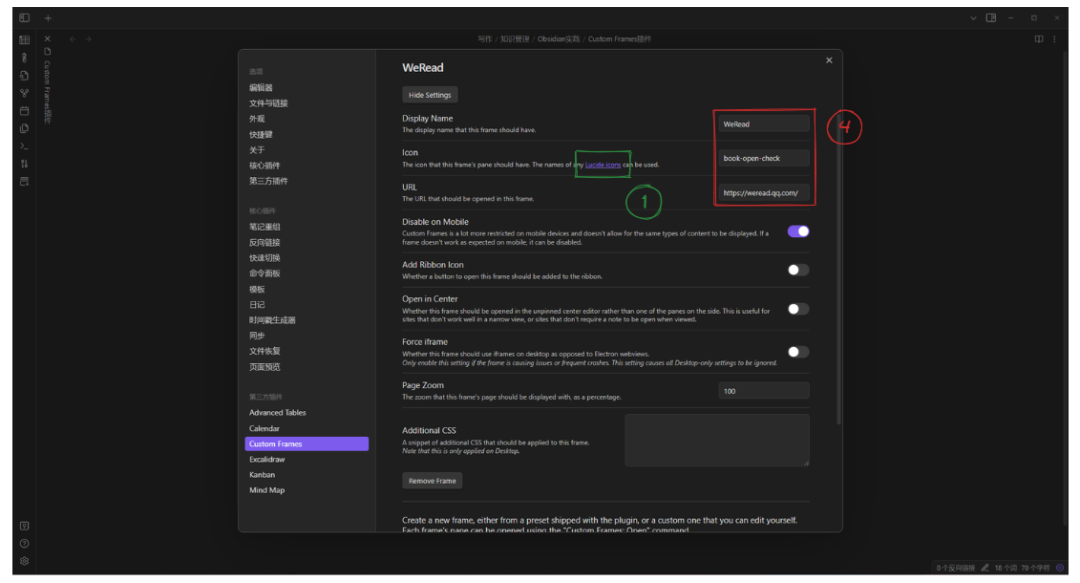
Task: Click the graph view ribbon icon
Action: click(x=24, y=93)
